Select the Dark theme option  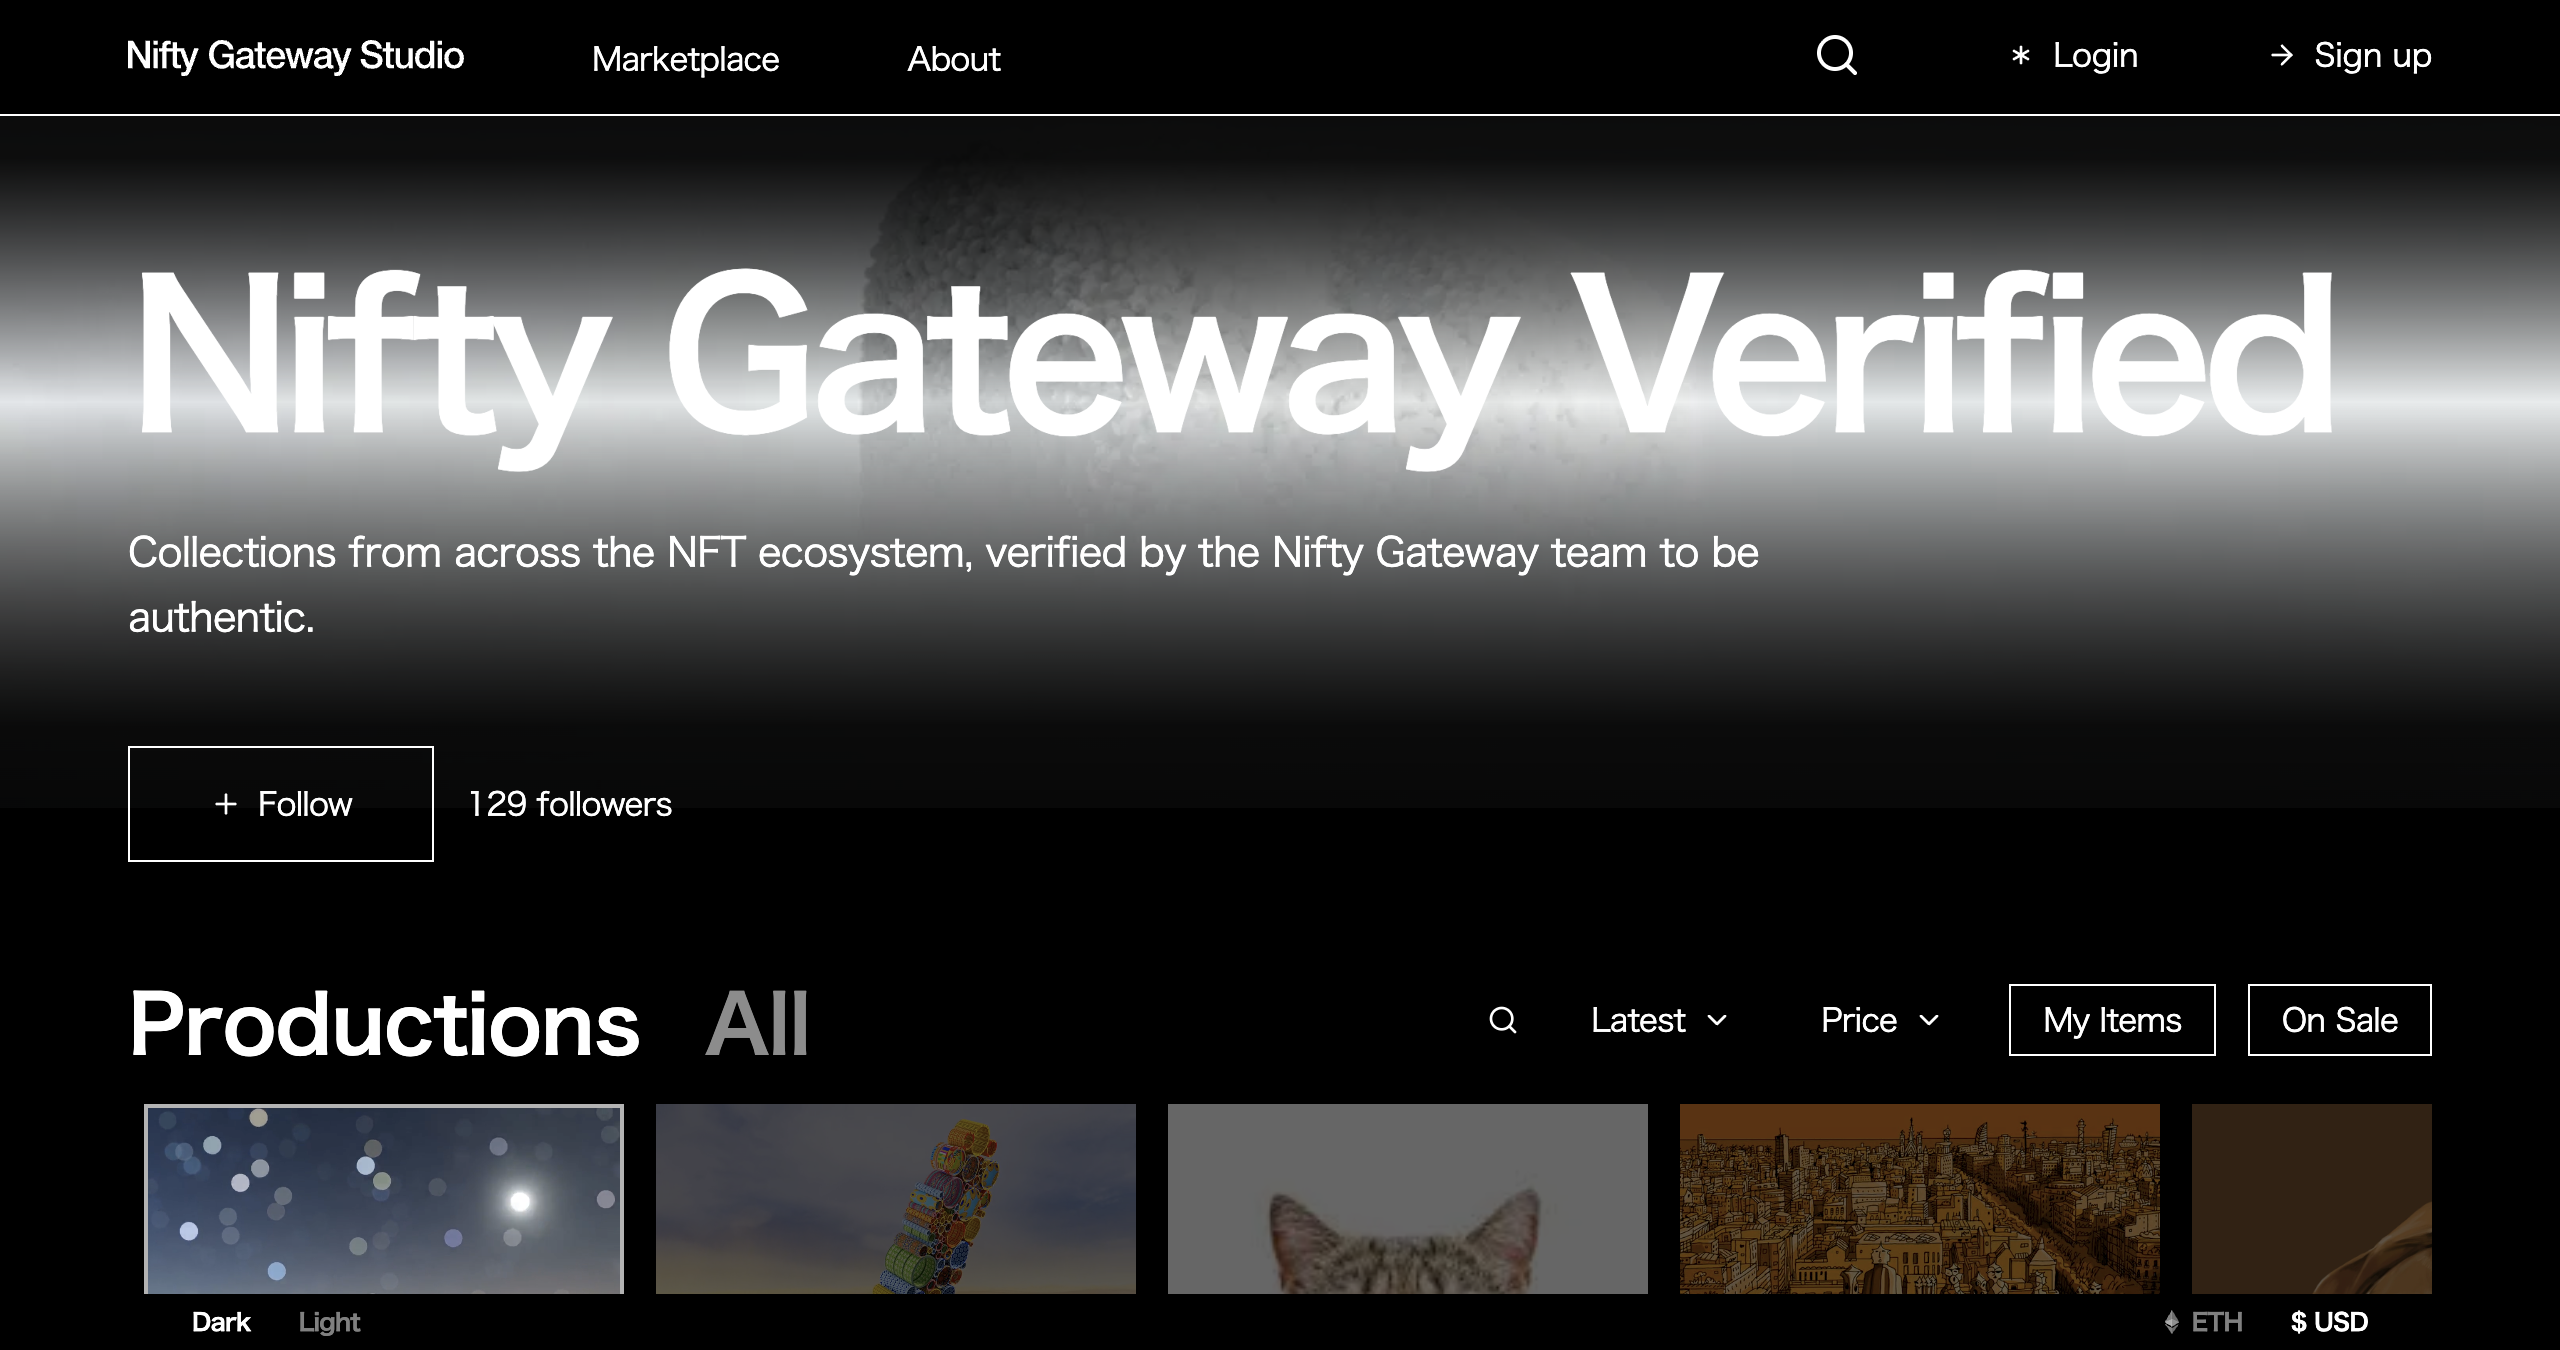[x=221, y=1322]
